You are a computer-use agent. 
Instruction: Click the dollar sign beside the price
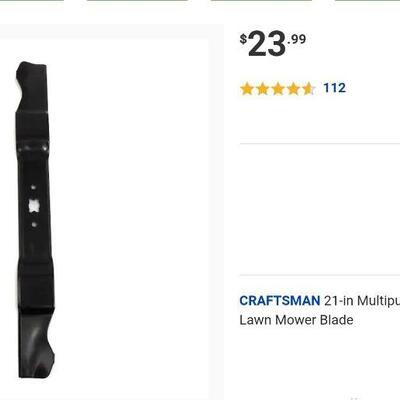(243, 39)
